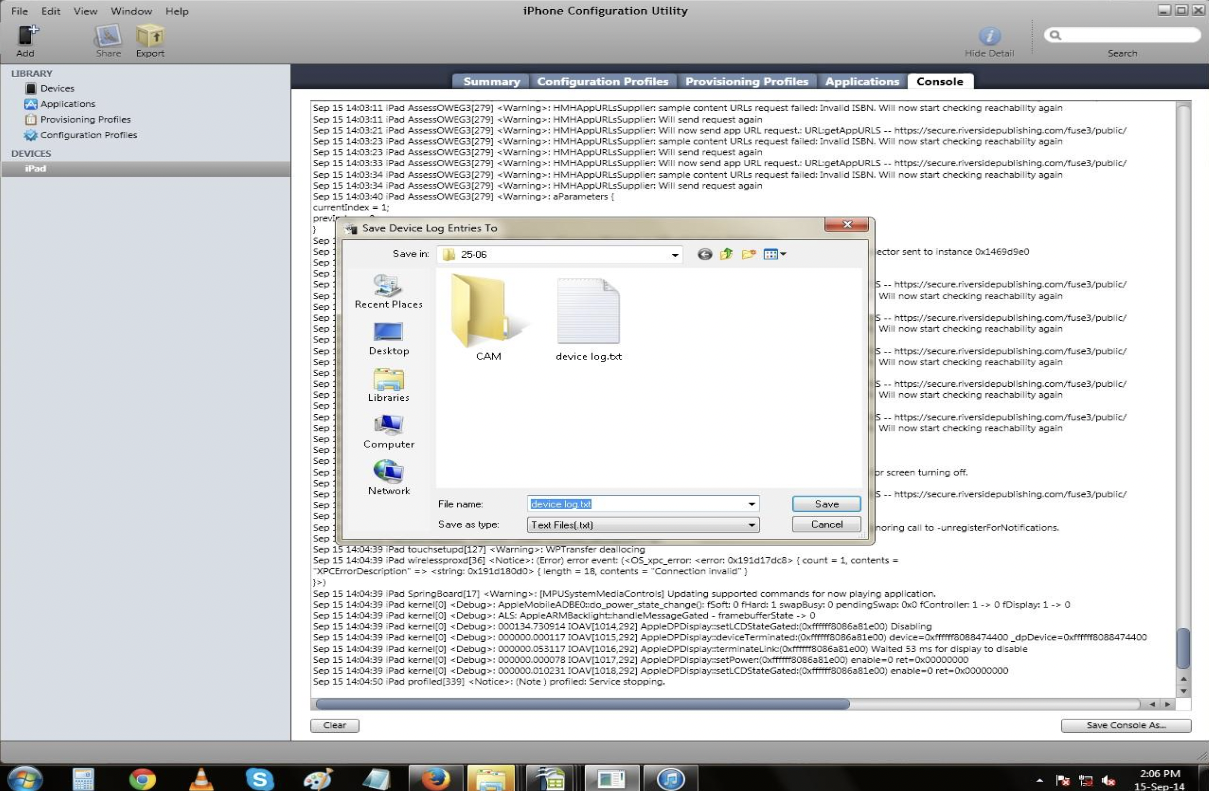Go back using the dialog's back arrow
Viewport: 1209px width, 791px height.
click(705, 254)
